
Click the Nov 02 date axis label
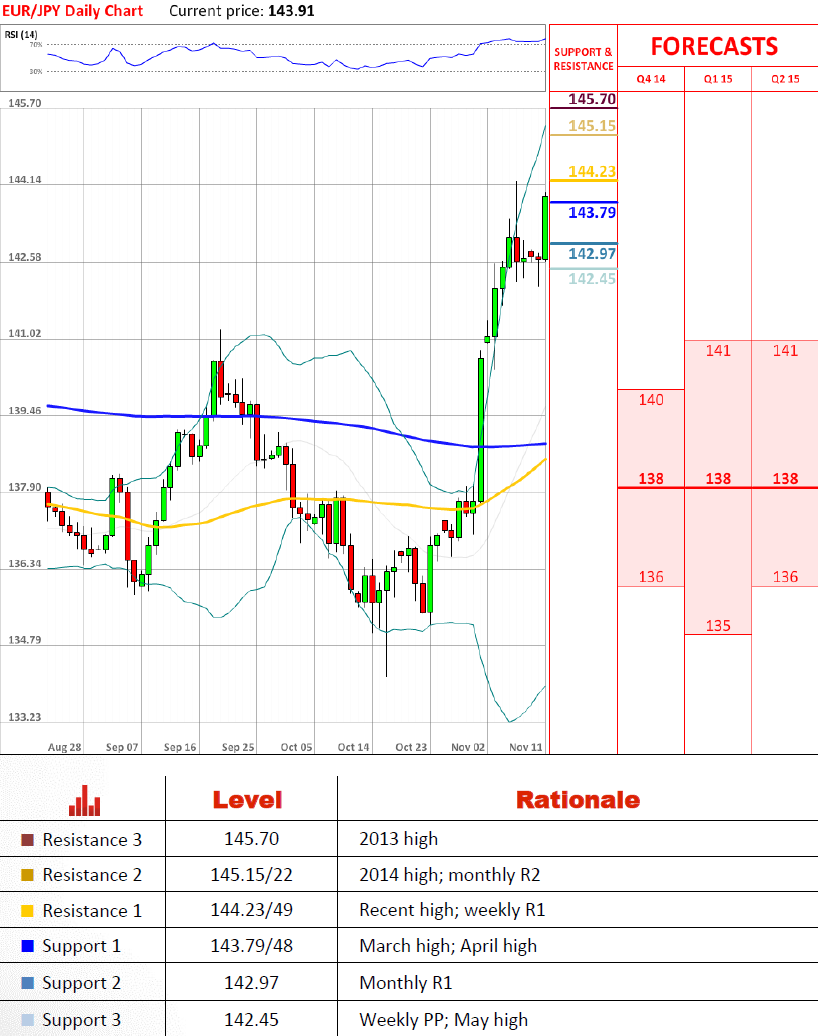pos(468,747)
